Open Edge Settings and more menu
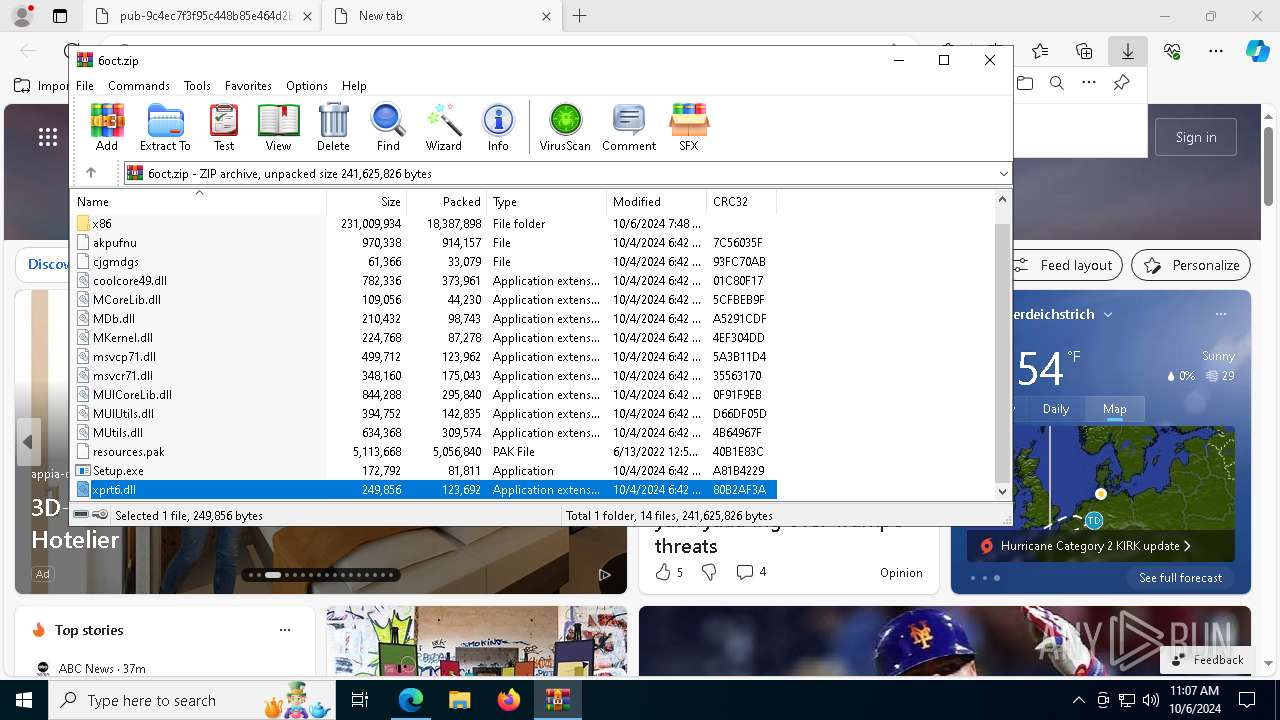The height and width of the screenshot is (720, 1280). pos(1215,51)
